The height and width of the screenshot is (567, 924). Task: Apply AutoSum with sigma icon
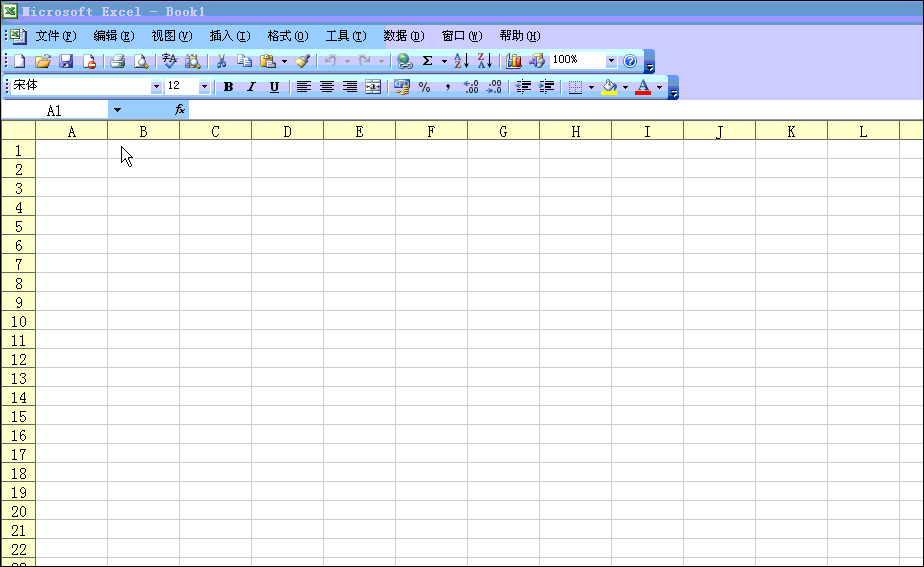coord(428,61)
